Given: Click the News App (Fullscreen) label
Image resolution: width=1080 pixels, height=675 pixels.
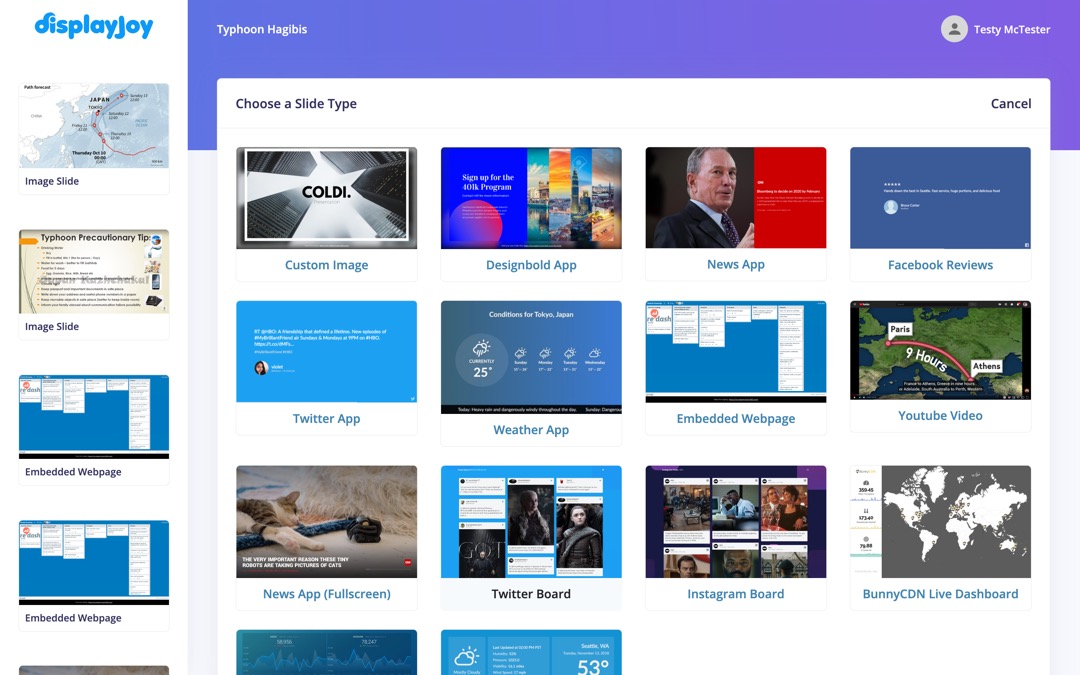Looking at the screenshot, I should point(326,594).
